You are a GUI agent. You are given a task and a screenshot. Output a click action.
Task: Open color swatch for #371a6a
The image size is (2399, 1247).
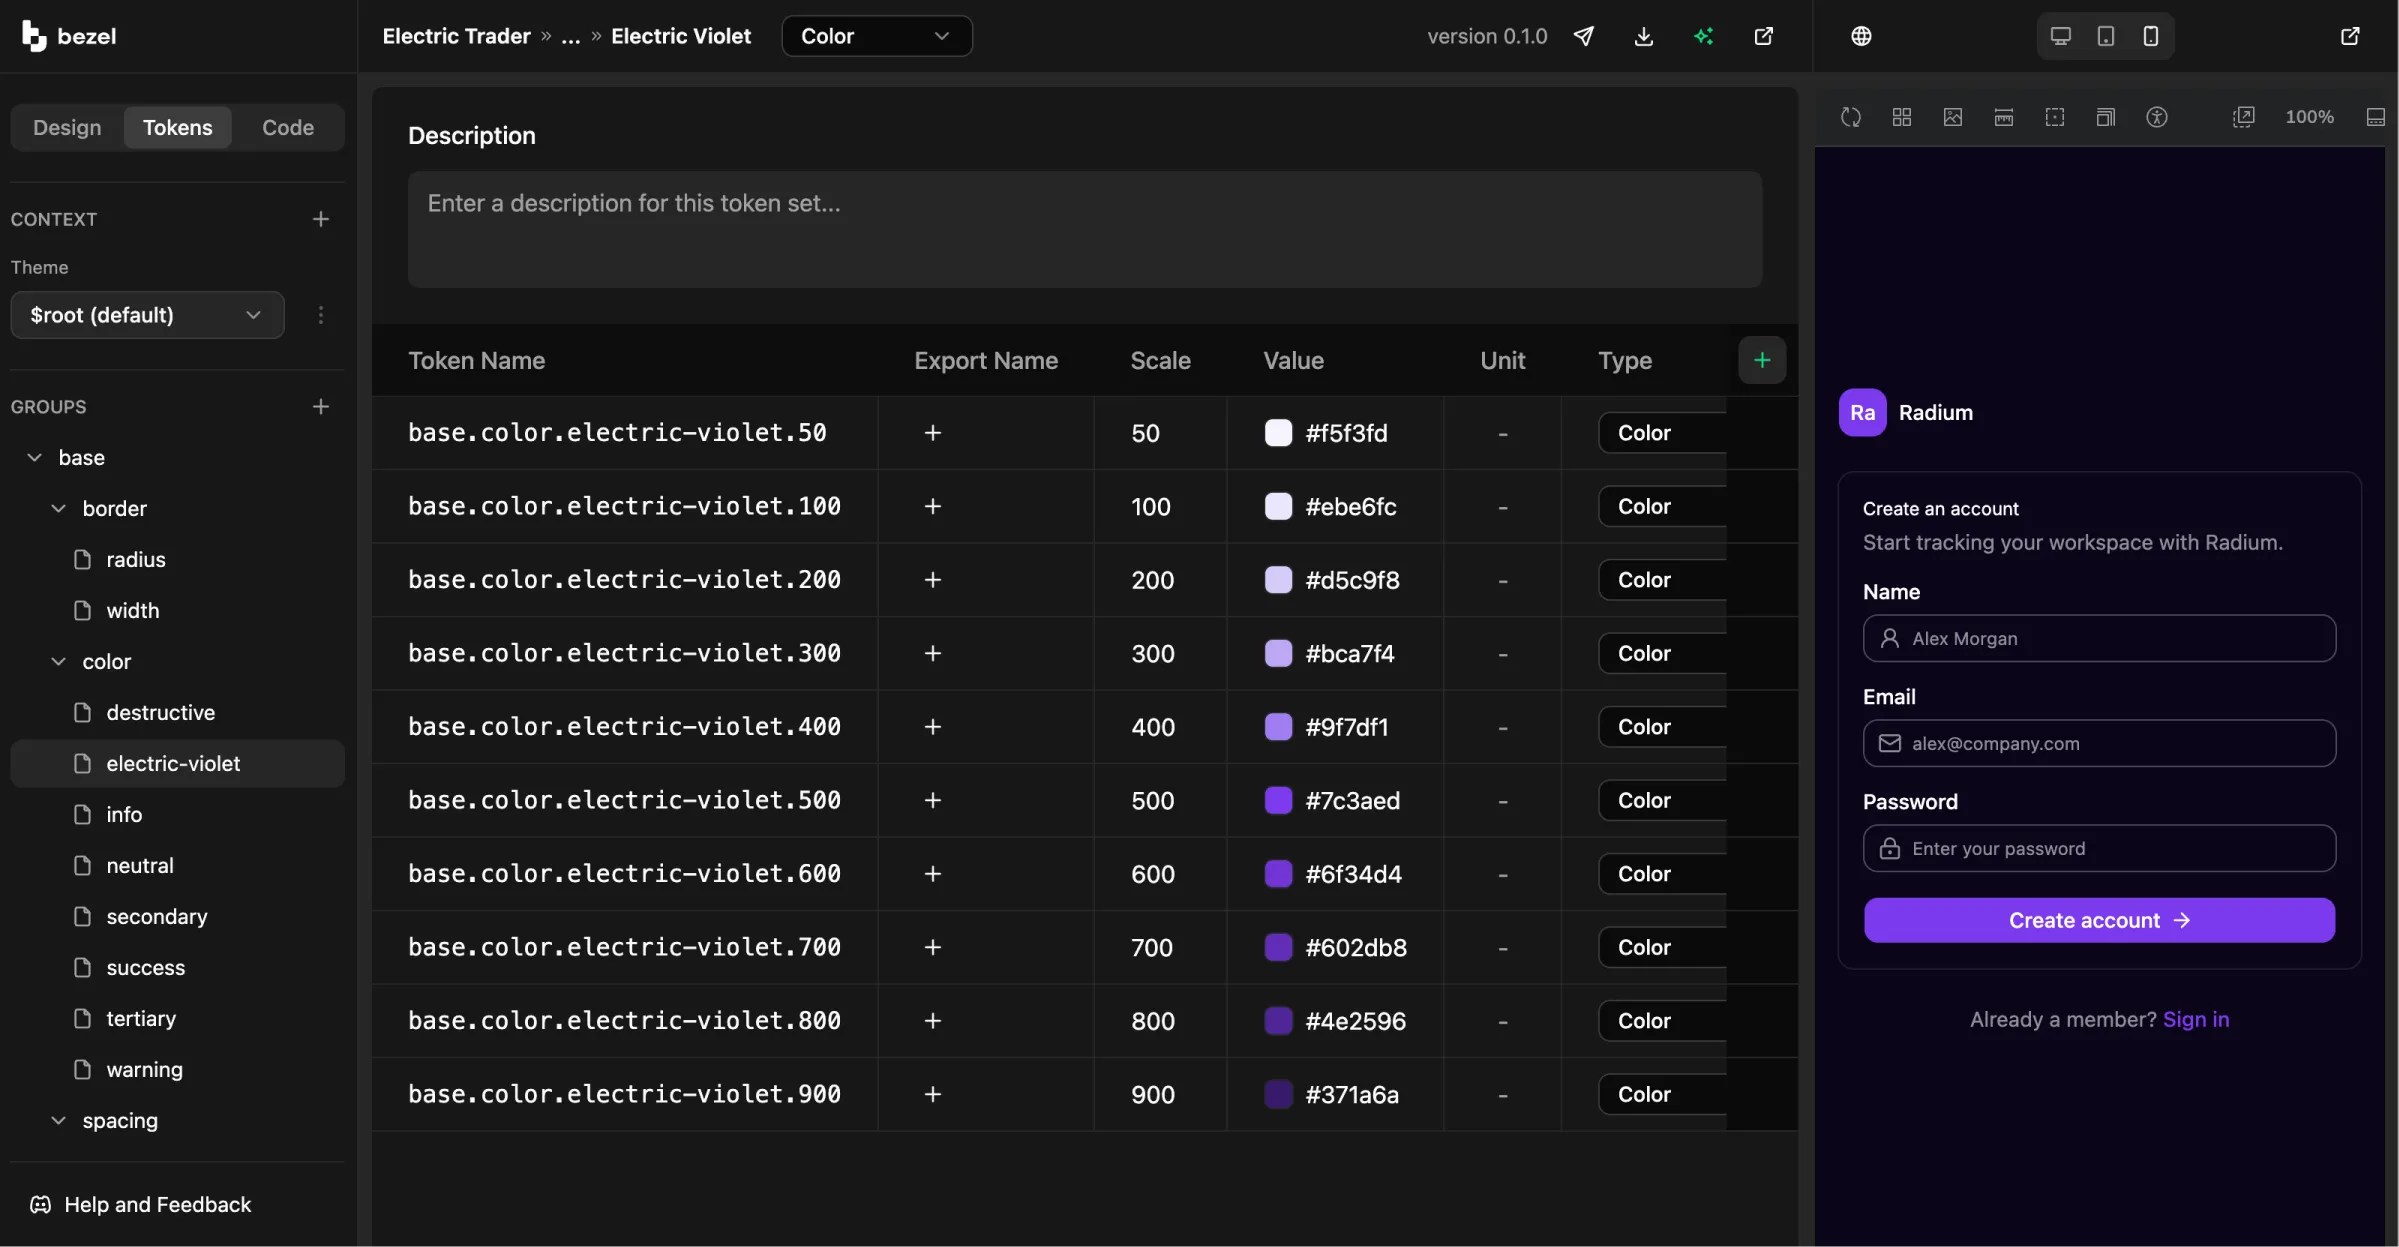point(1278,1094)
